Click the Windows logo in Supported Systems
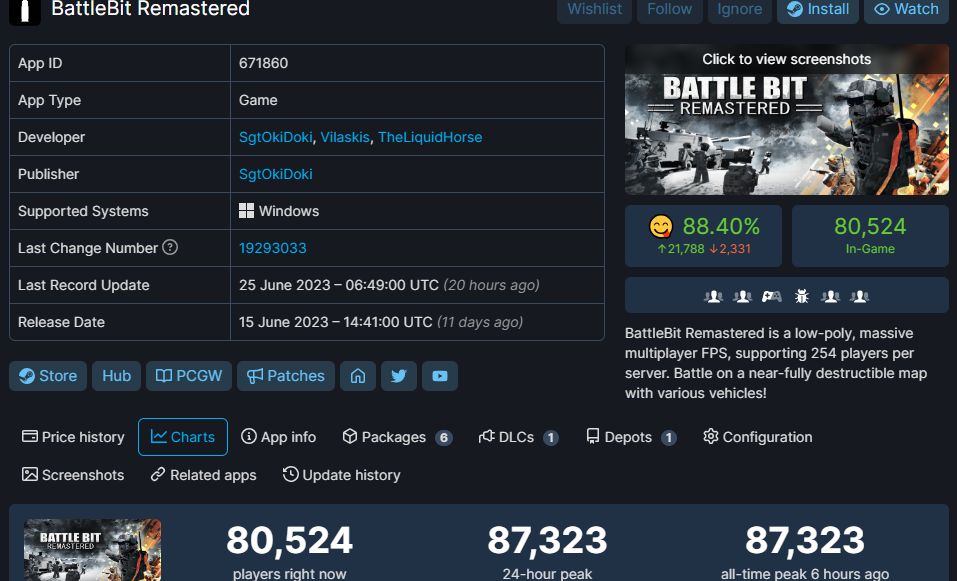Image resolution: width=957 pixels, height=581 pixels. click(x=246, y=211)
